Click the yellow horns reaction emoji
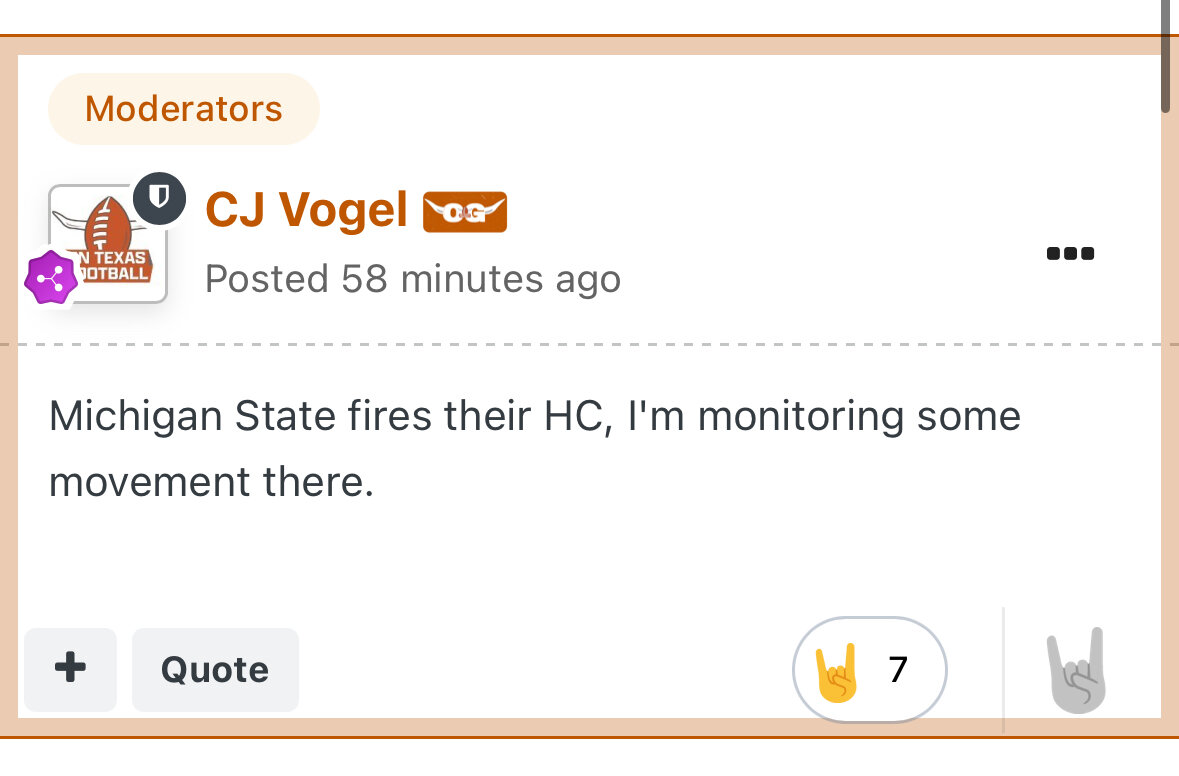The height and width of the screenshot is (776, 1179). coord(836,670)
